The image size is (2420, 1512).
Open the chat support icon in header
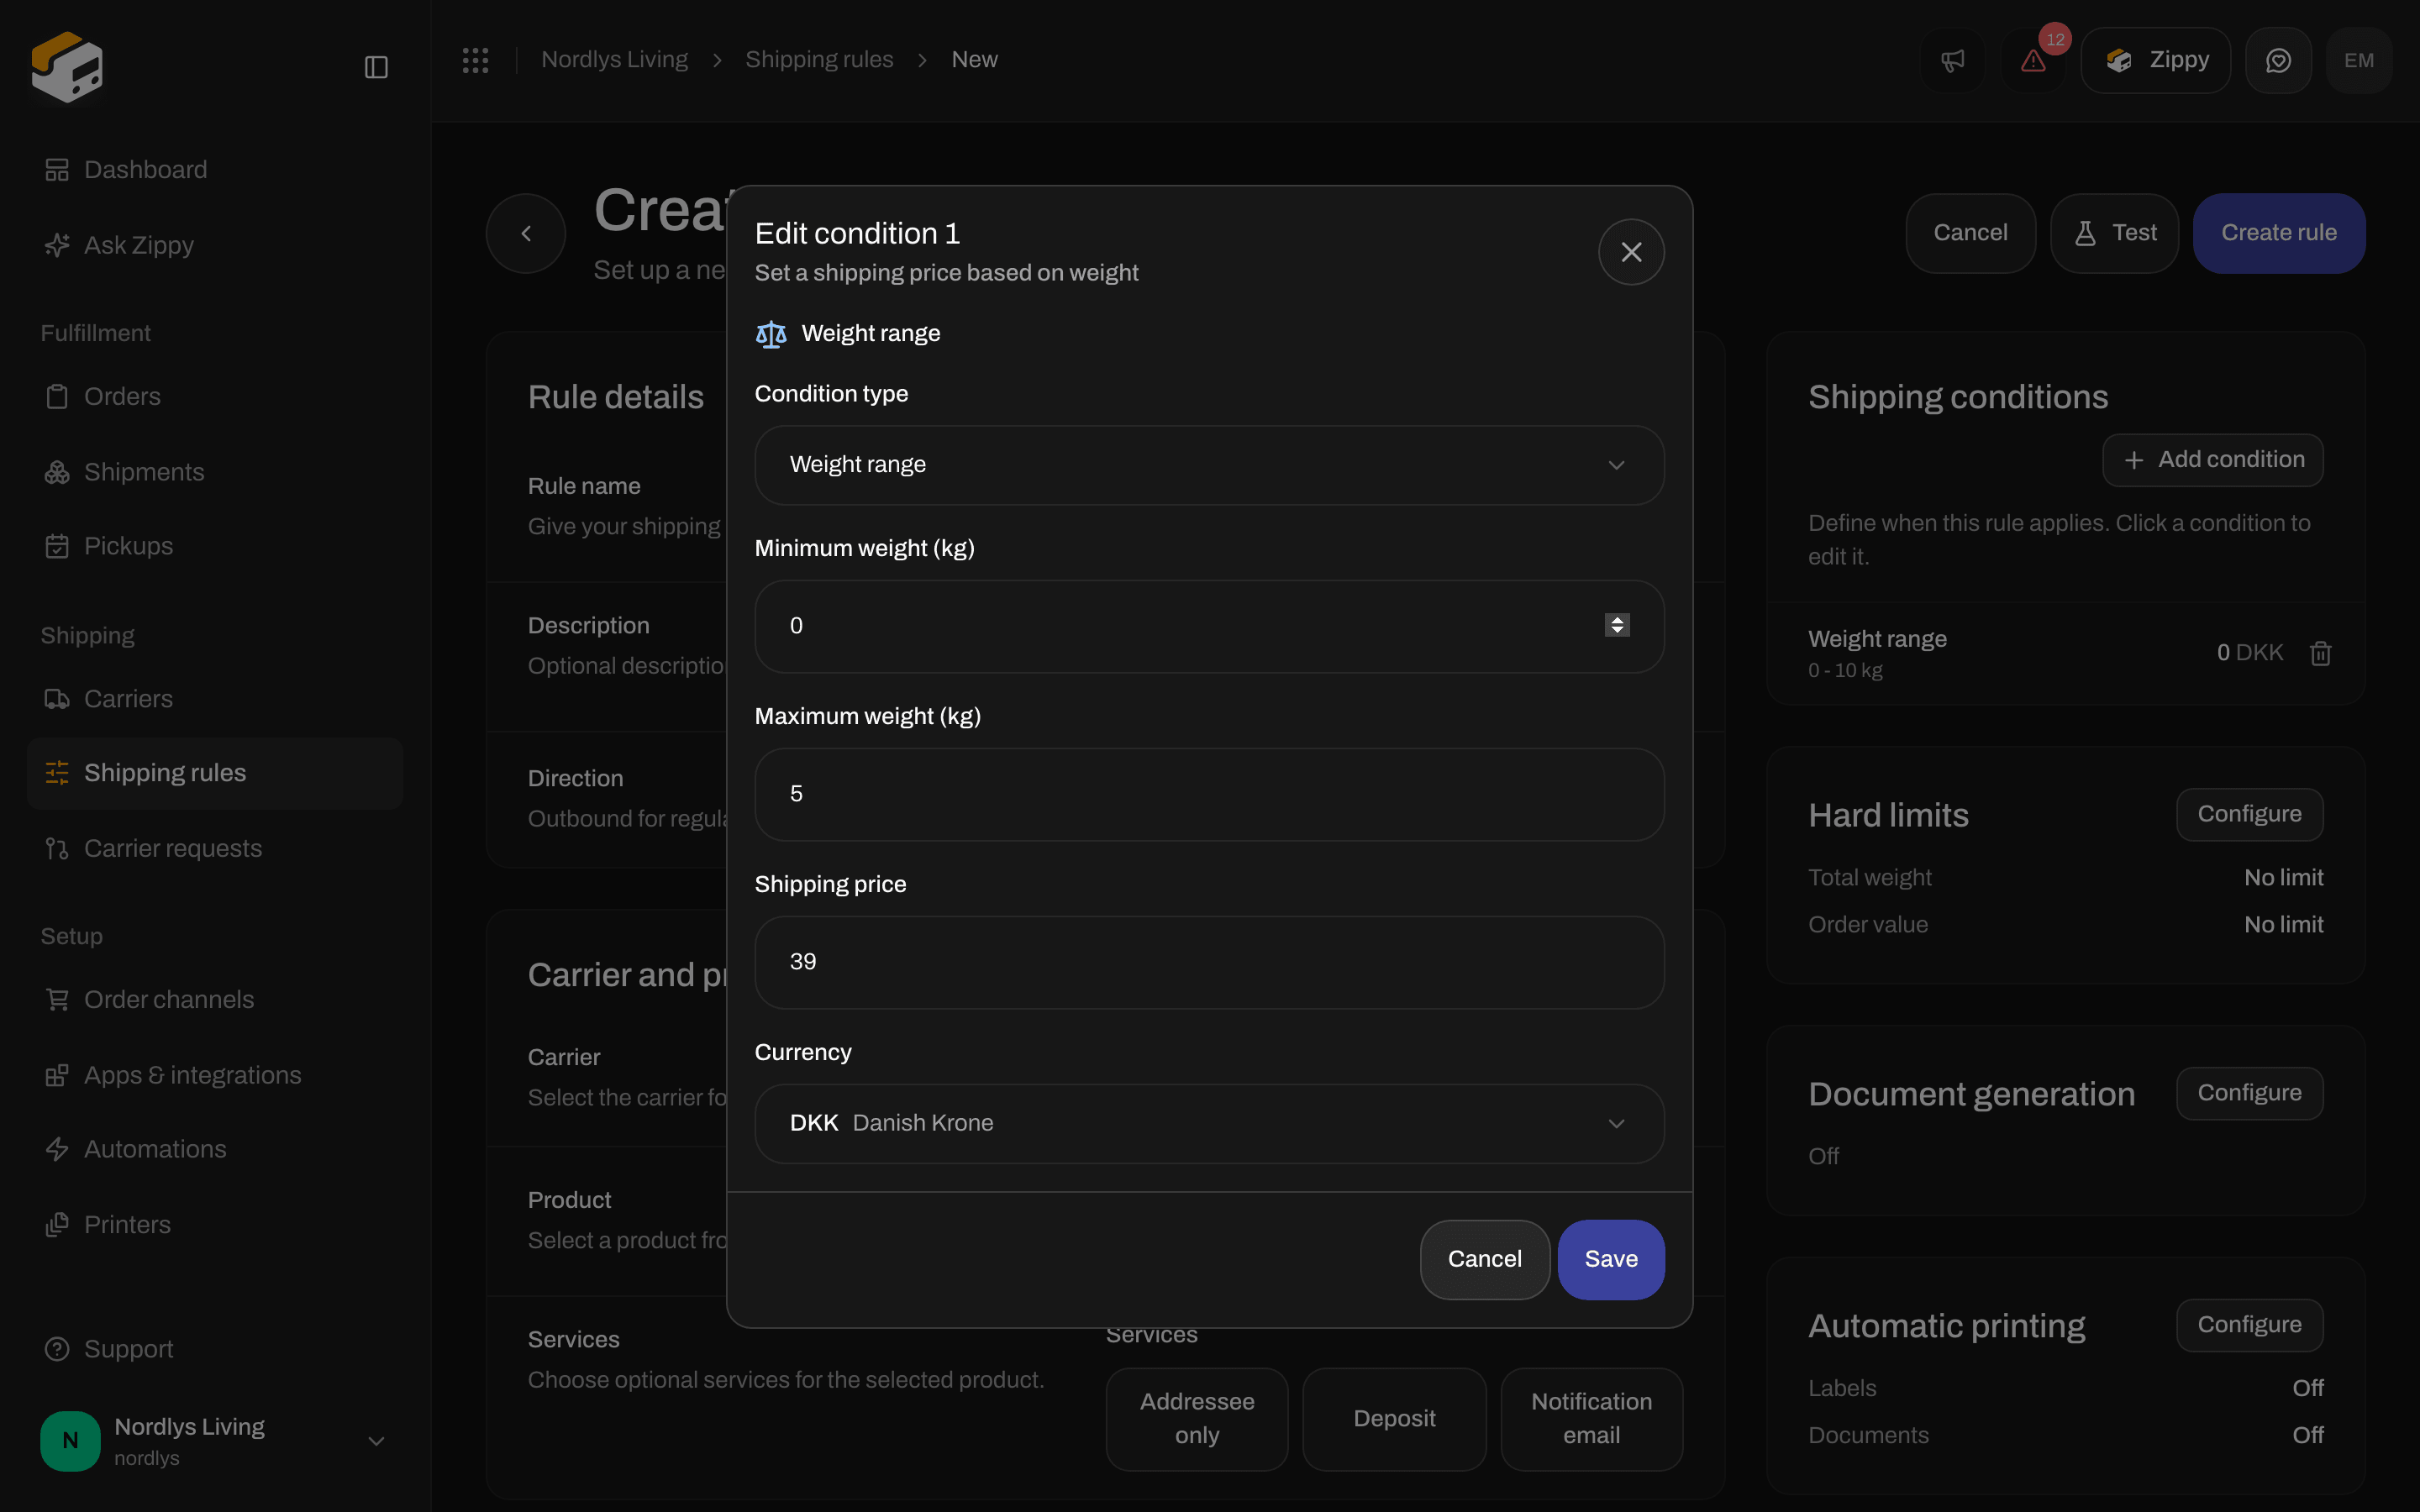2278,60
